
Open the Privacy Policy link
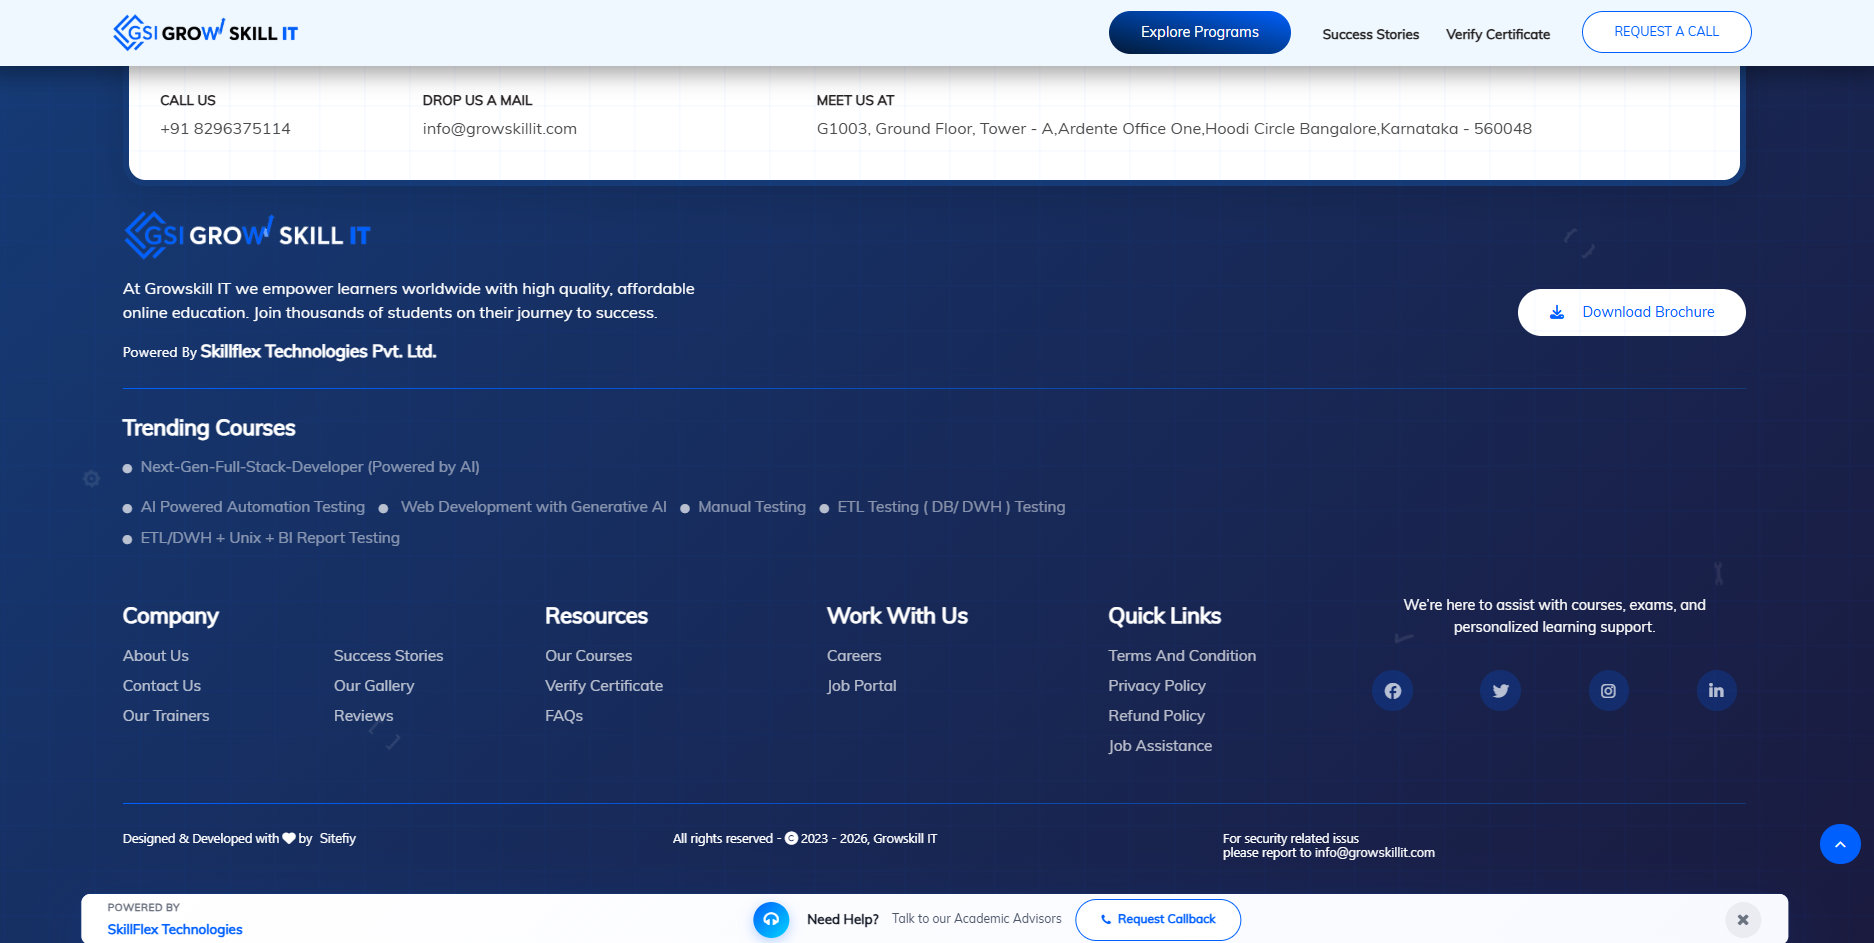pos(1156,686)
